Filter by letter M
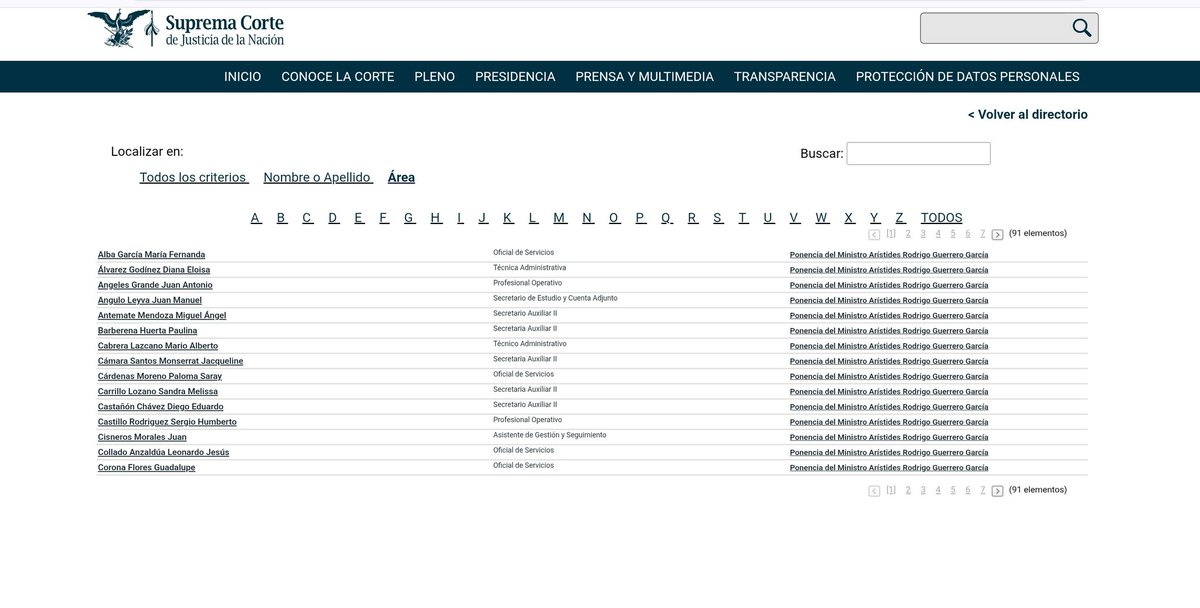 click(560, 218)
